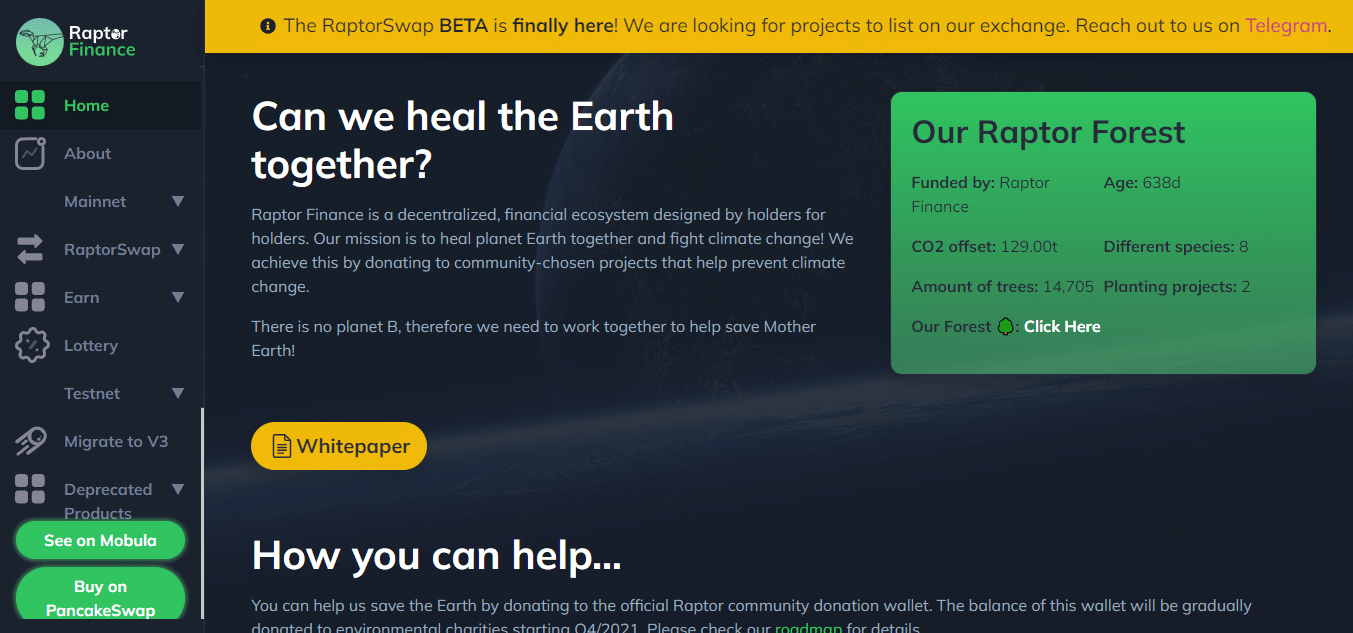This screenshot has width=1353, height=633.
Task: Expand the RaptorSwap submenu arrow
Action: [178, 249]
